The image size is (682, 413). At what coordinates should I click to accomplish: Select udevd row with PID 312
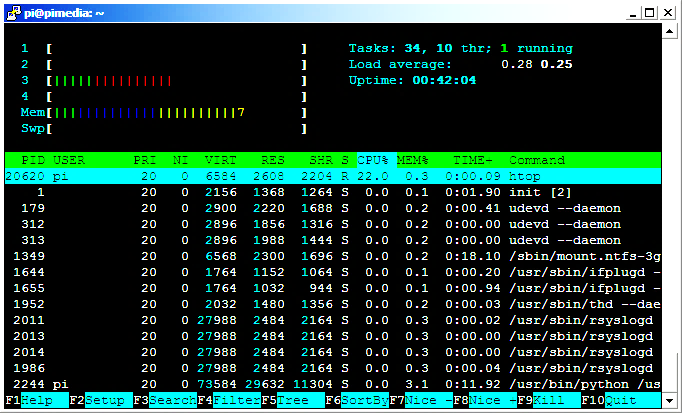[333, 224]
